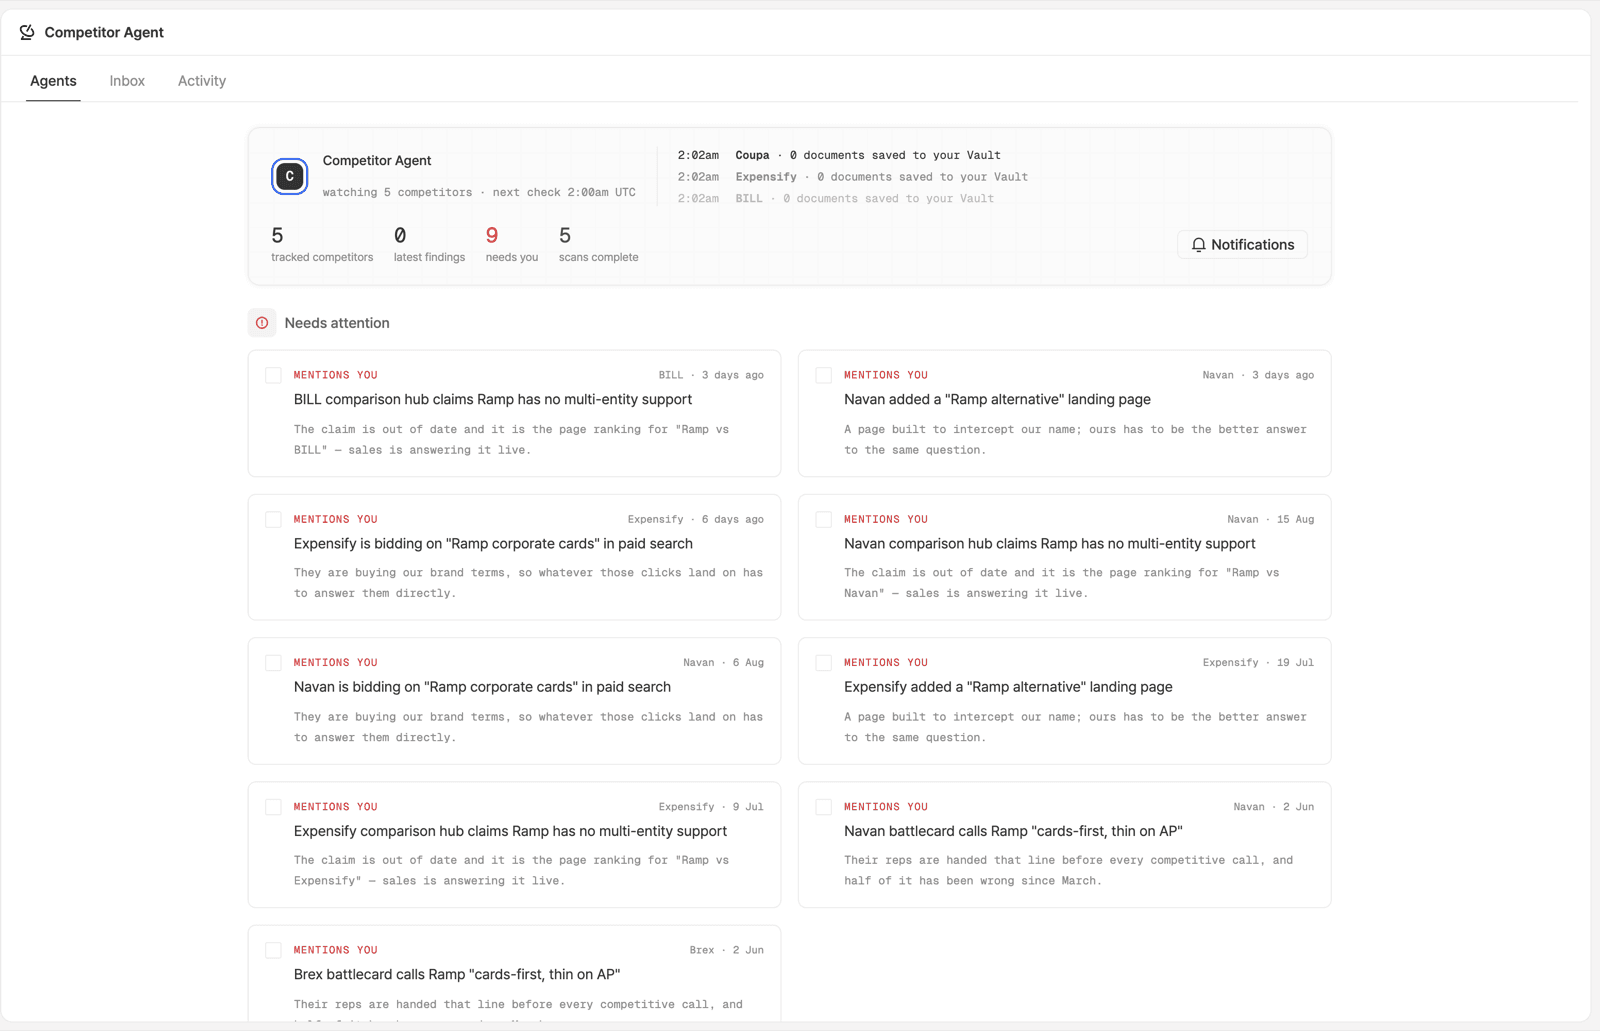The image size is (1600, 1031).
Task: Check the Expensify Ramp alternative landing page card
Action: click(823, 663)
